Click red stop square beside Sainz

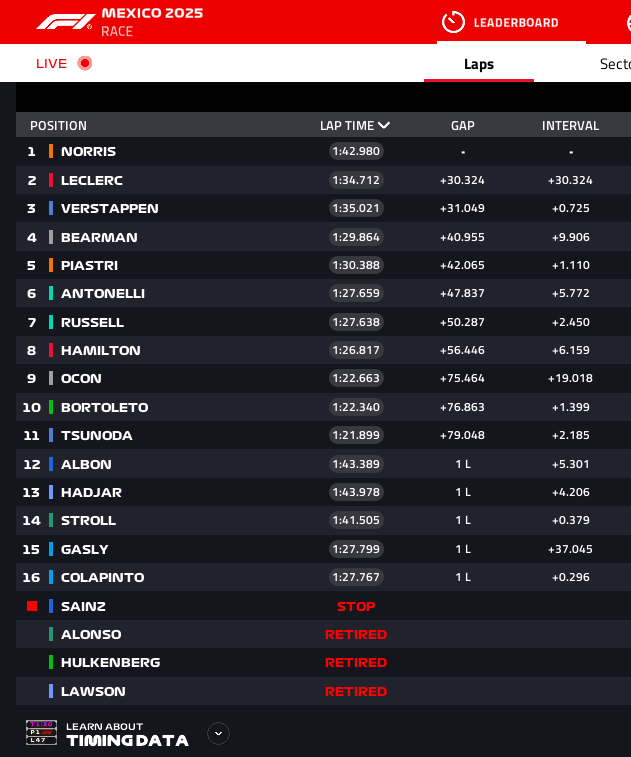click(x=32, y=606)
